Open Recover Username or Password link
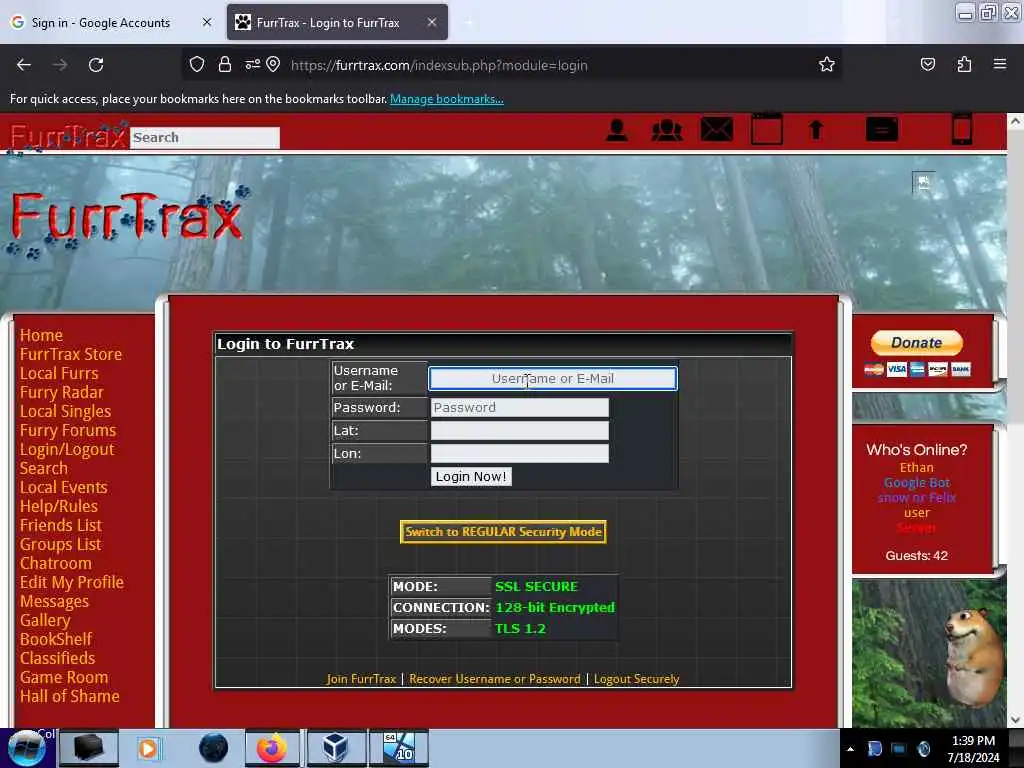 (494, 679)
